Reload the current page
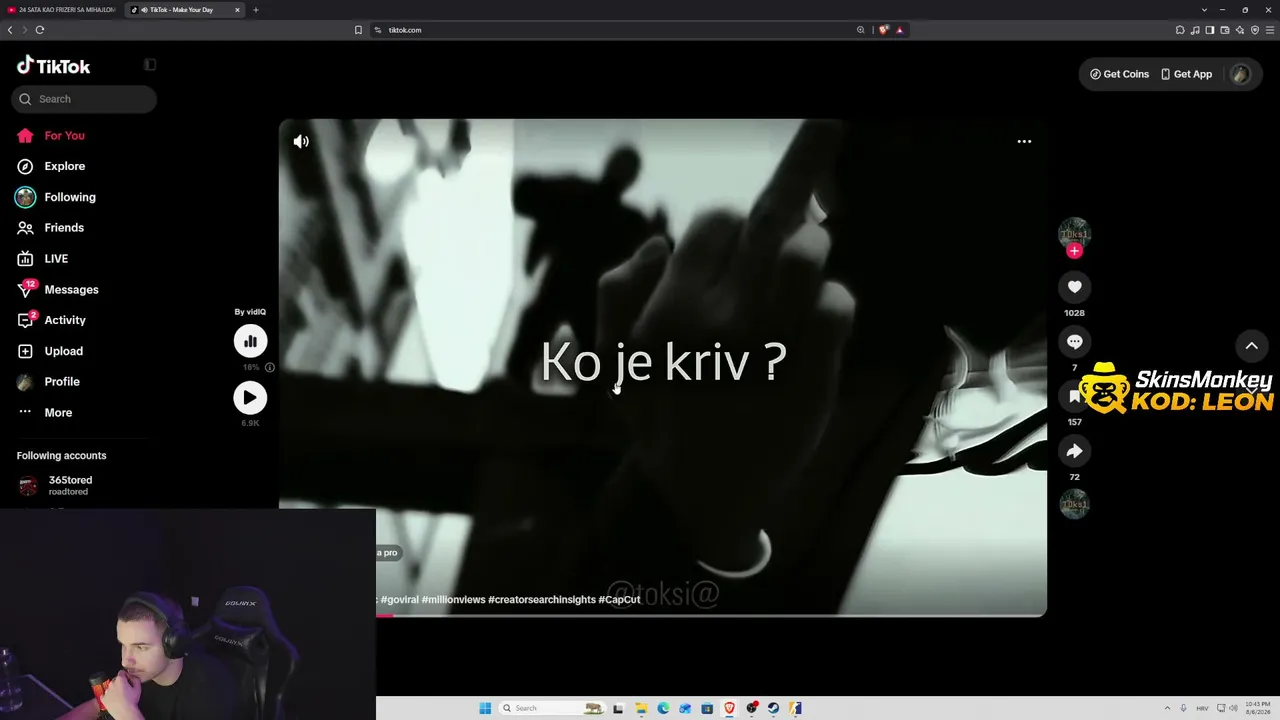The image size is (1280, 720). pyautogui.click(x=40, y=30)
